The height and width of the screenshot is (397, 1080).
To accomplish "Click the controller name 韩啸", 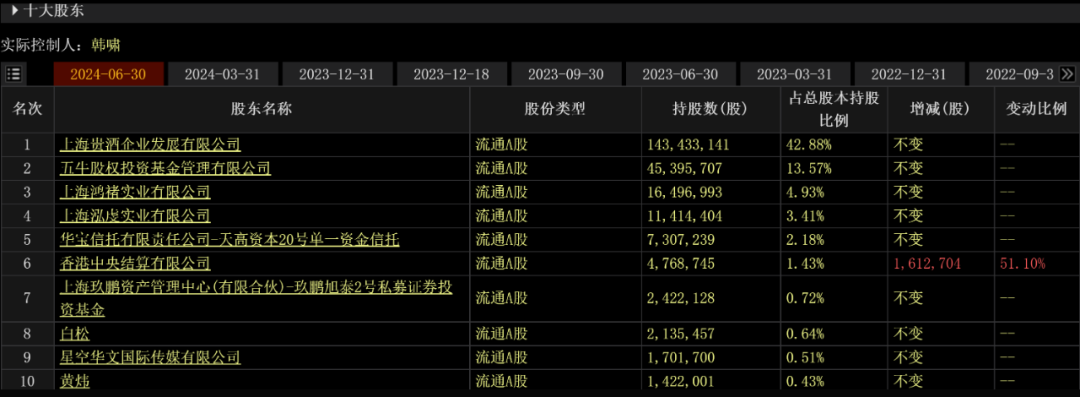I will (105, 45).
